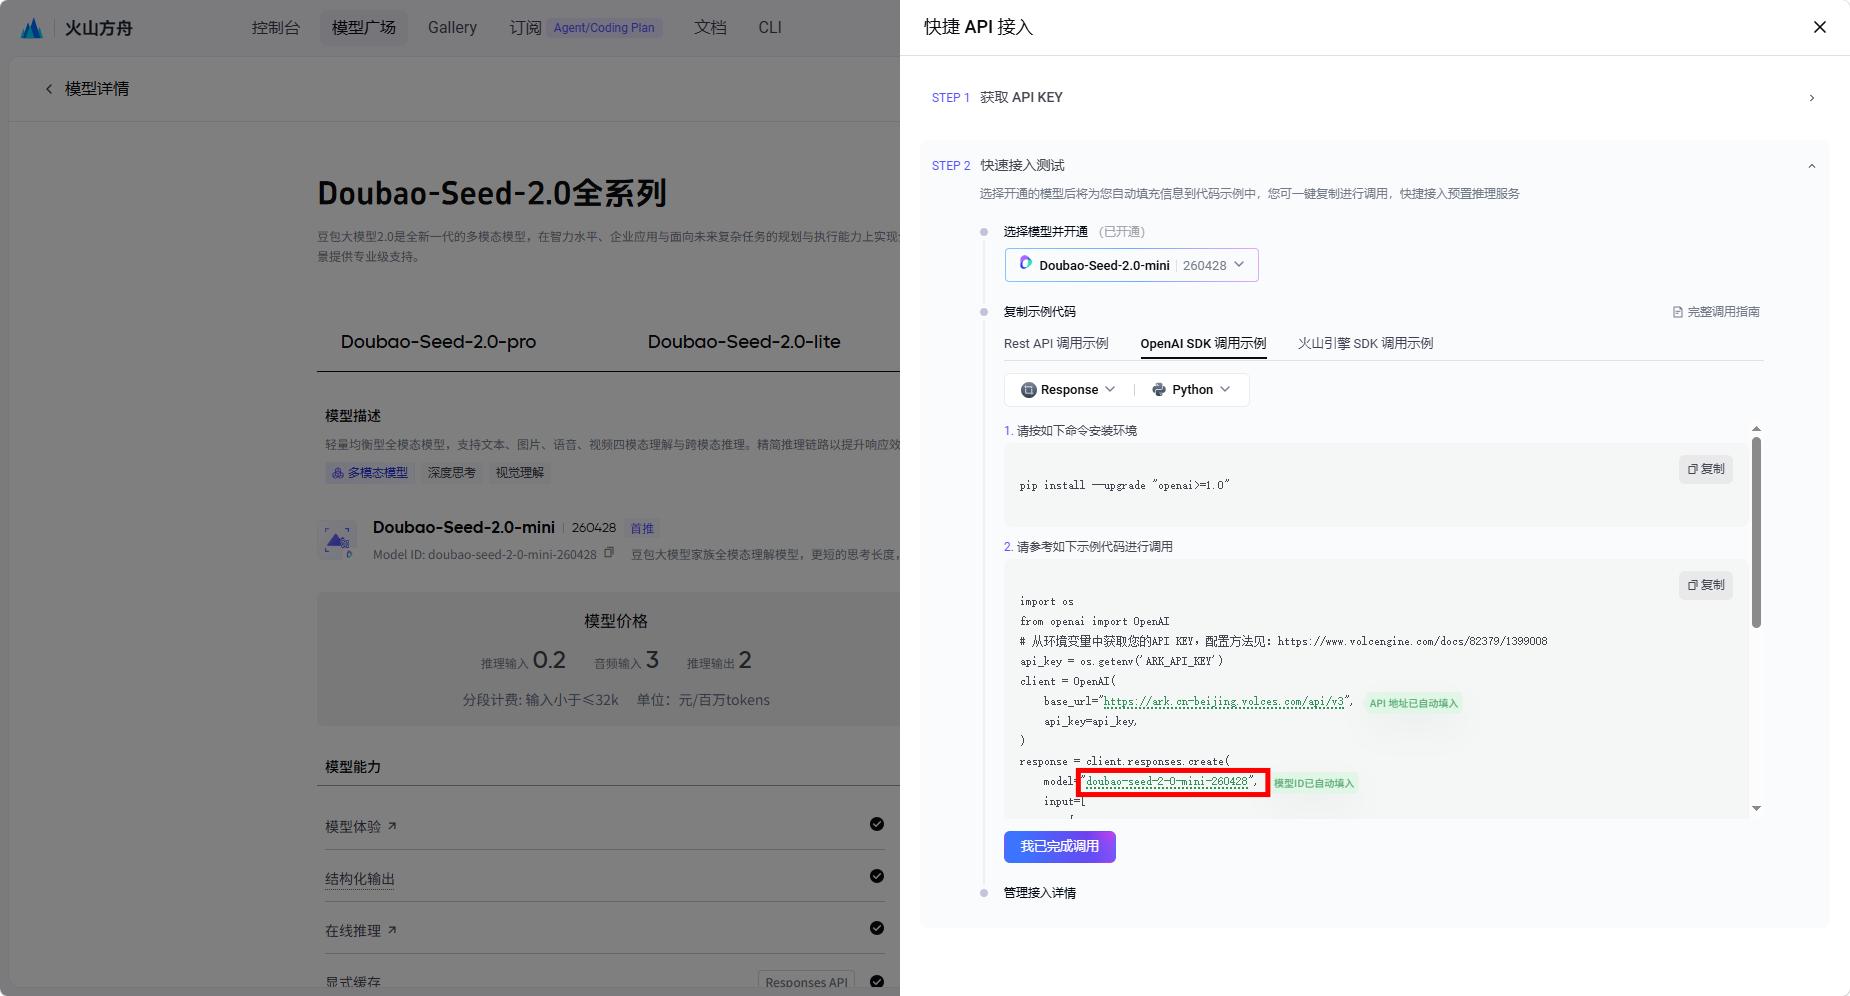Copy the Python example code
Screen dimensions: 1850x996
[x=1706, y=585]
